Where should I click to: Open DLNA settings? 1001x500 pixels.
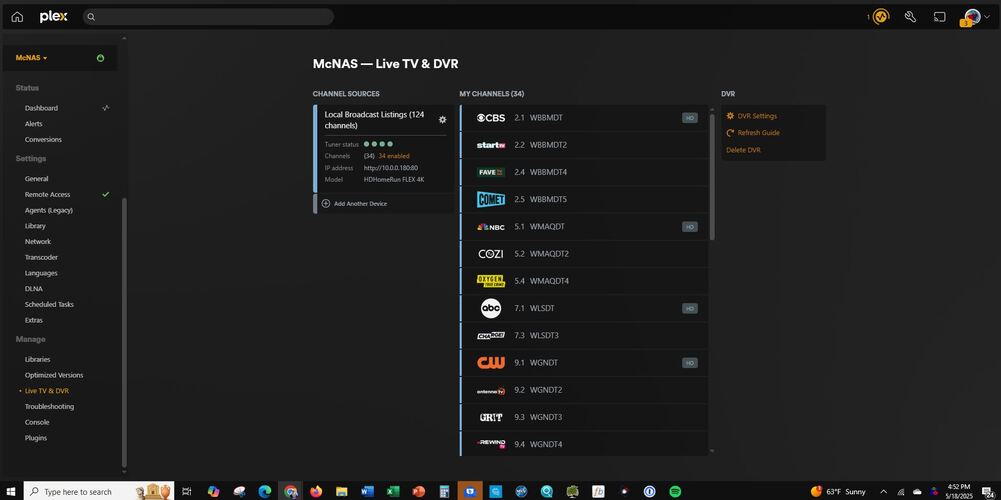pos(34,289)
